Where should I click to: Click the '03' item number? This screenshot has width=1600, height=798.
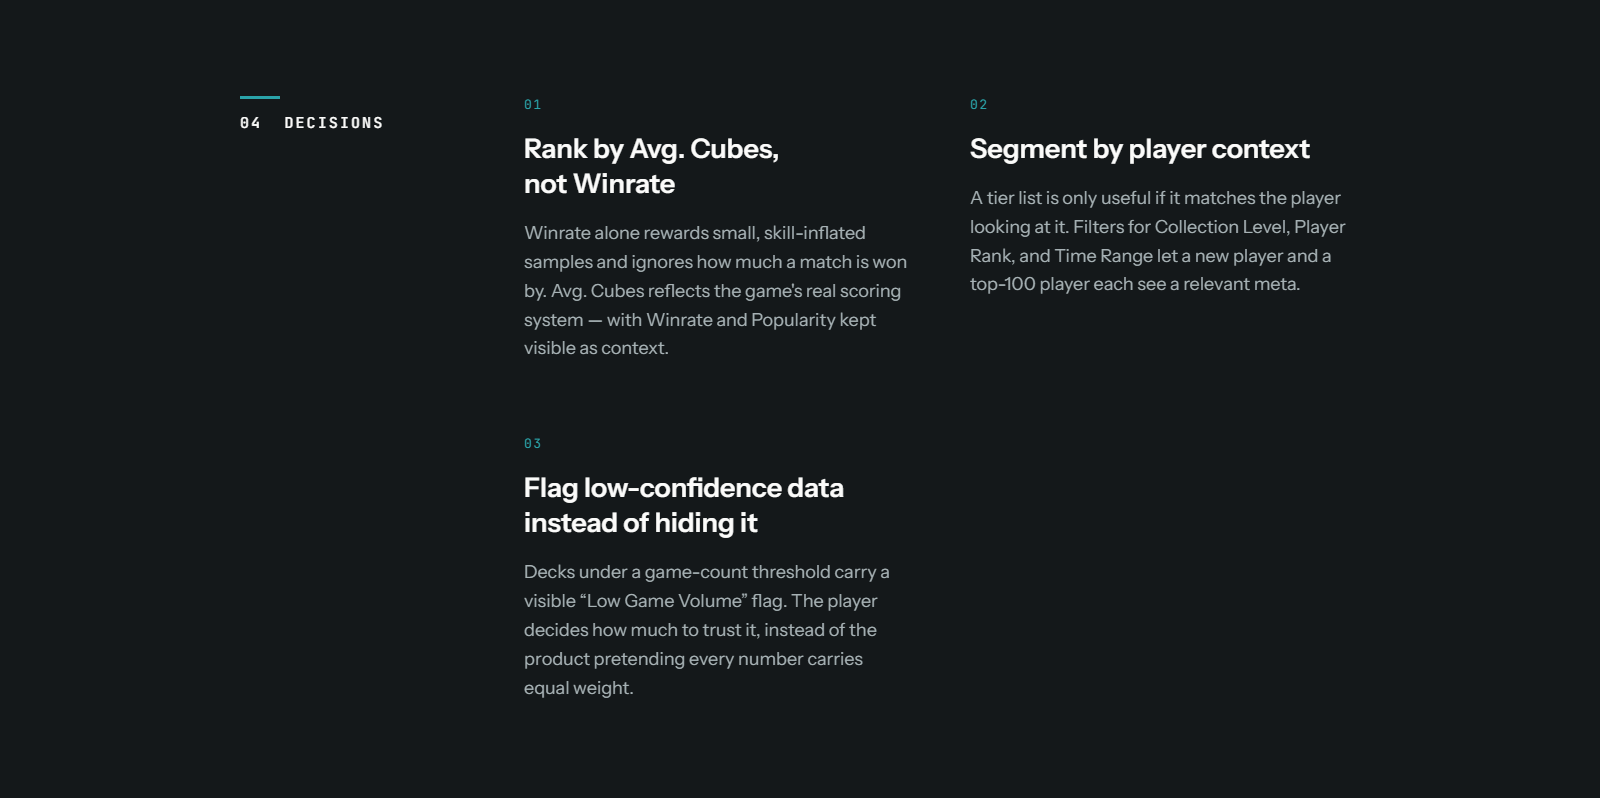pyautogui.click(x=532, y=444)
